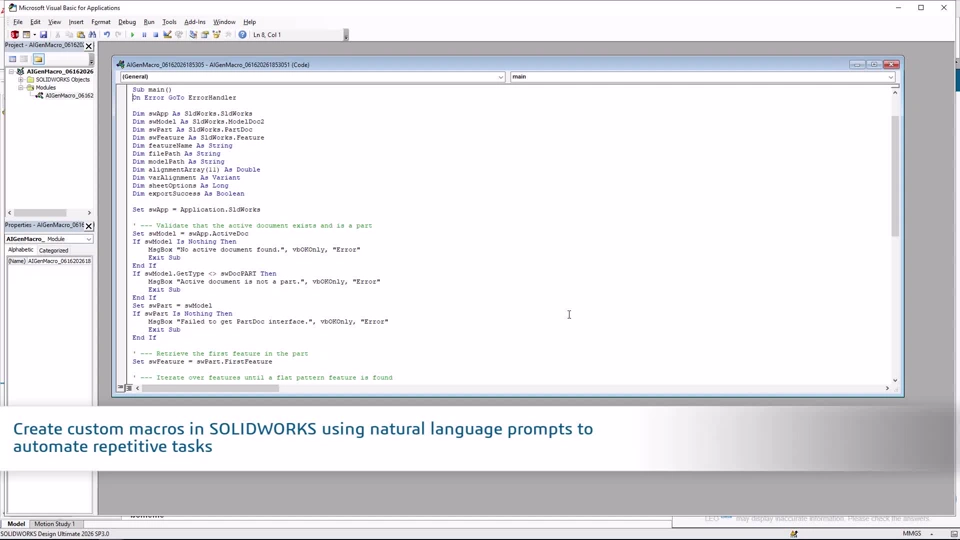Image resolution: width=960 pixels, height=540 pixels.
Task: Open the Insert object dropdown arrow in toolbar
Action: [x=34, y=35]
